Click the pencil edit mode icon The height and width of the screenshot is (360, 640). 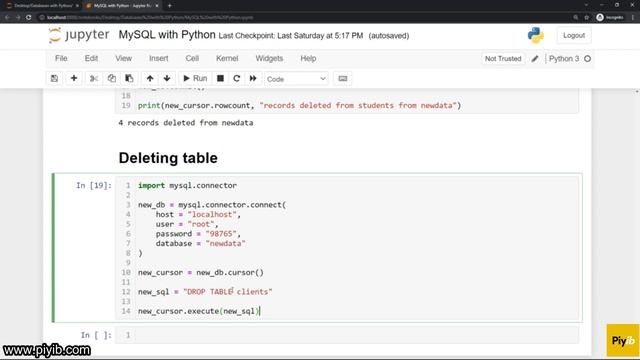tap(535, 59)
